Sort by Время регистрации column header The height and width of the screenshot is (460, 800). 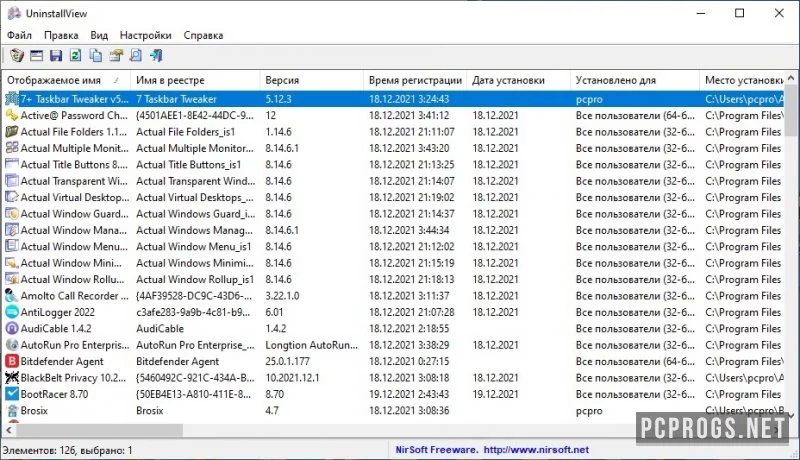pyautogui.click(x=415, y=80)
